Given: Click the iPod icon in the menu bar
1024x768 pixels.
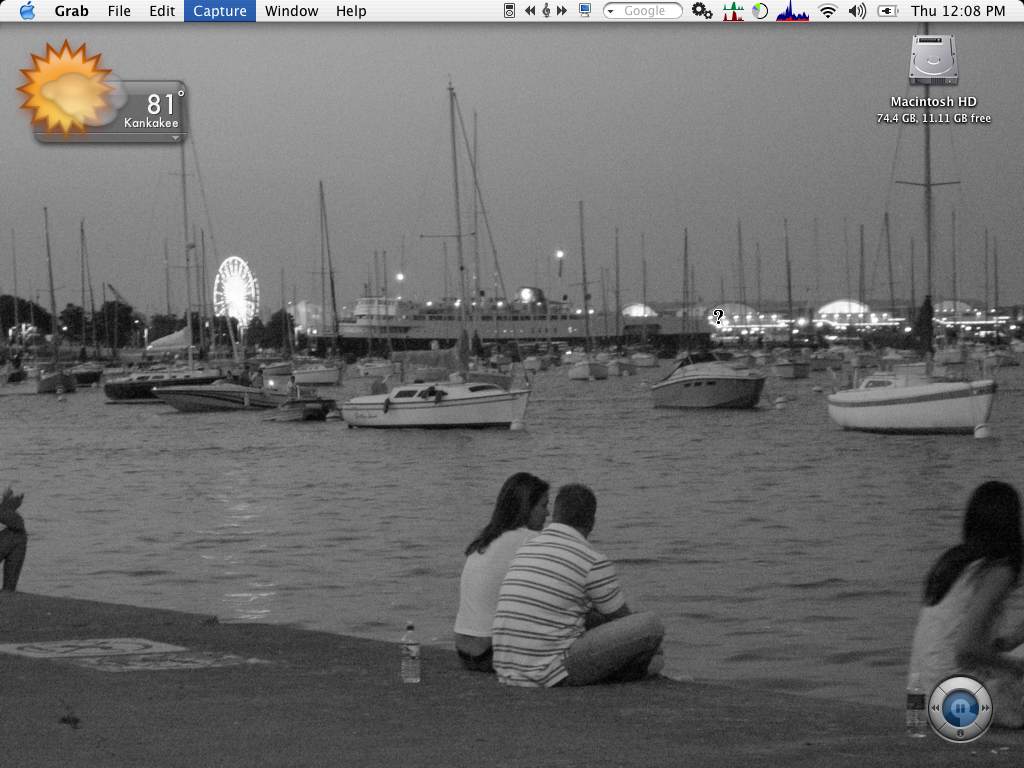Looking at the screenshot, I should pos(510,11).
